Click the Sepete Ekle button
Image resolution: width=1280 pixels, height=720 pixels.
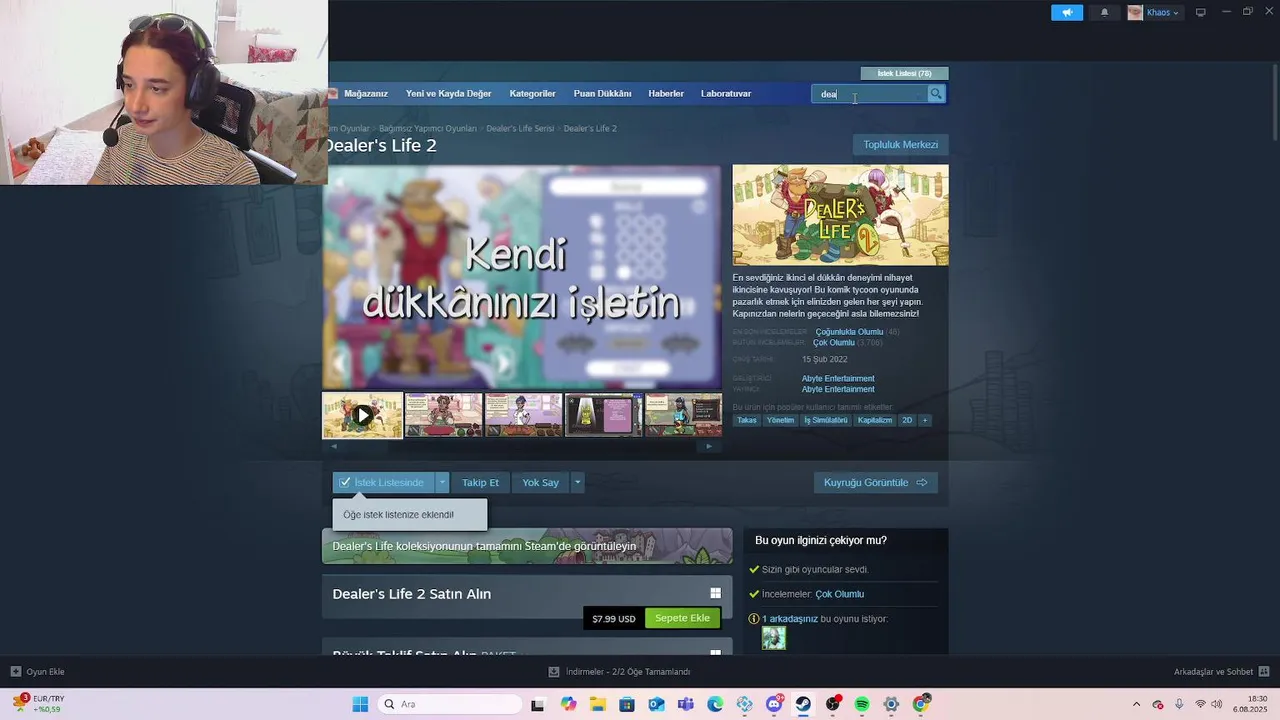(x=682, y=618)
